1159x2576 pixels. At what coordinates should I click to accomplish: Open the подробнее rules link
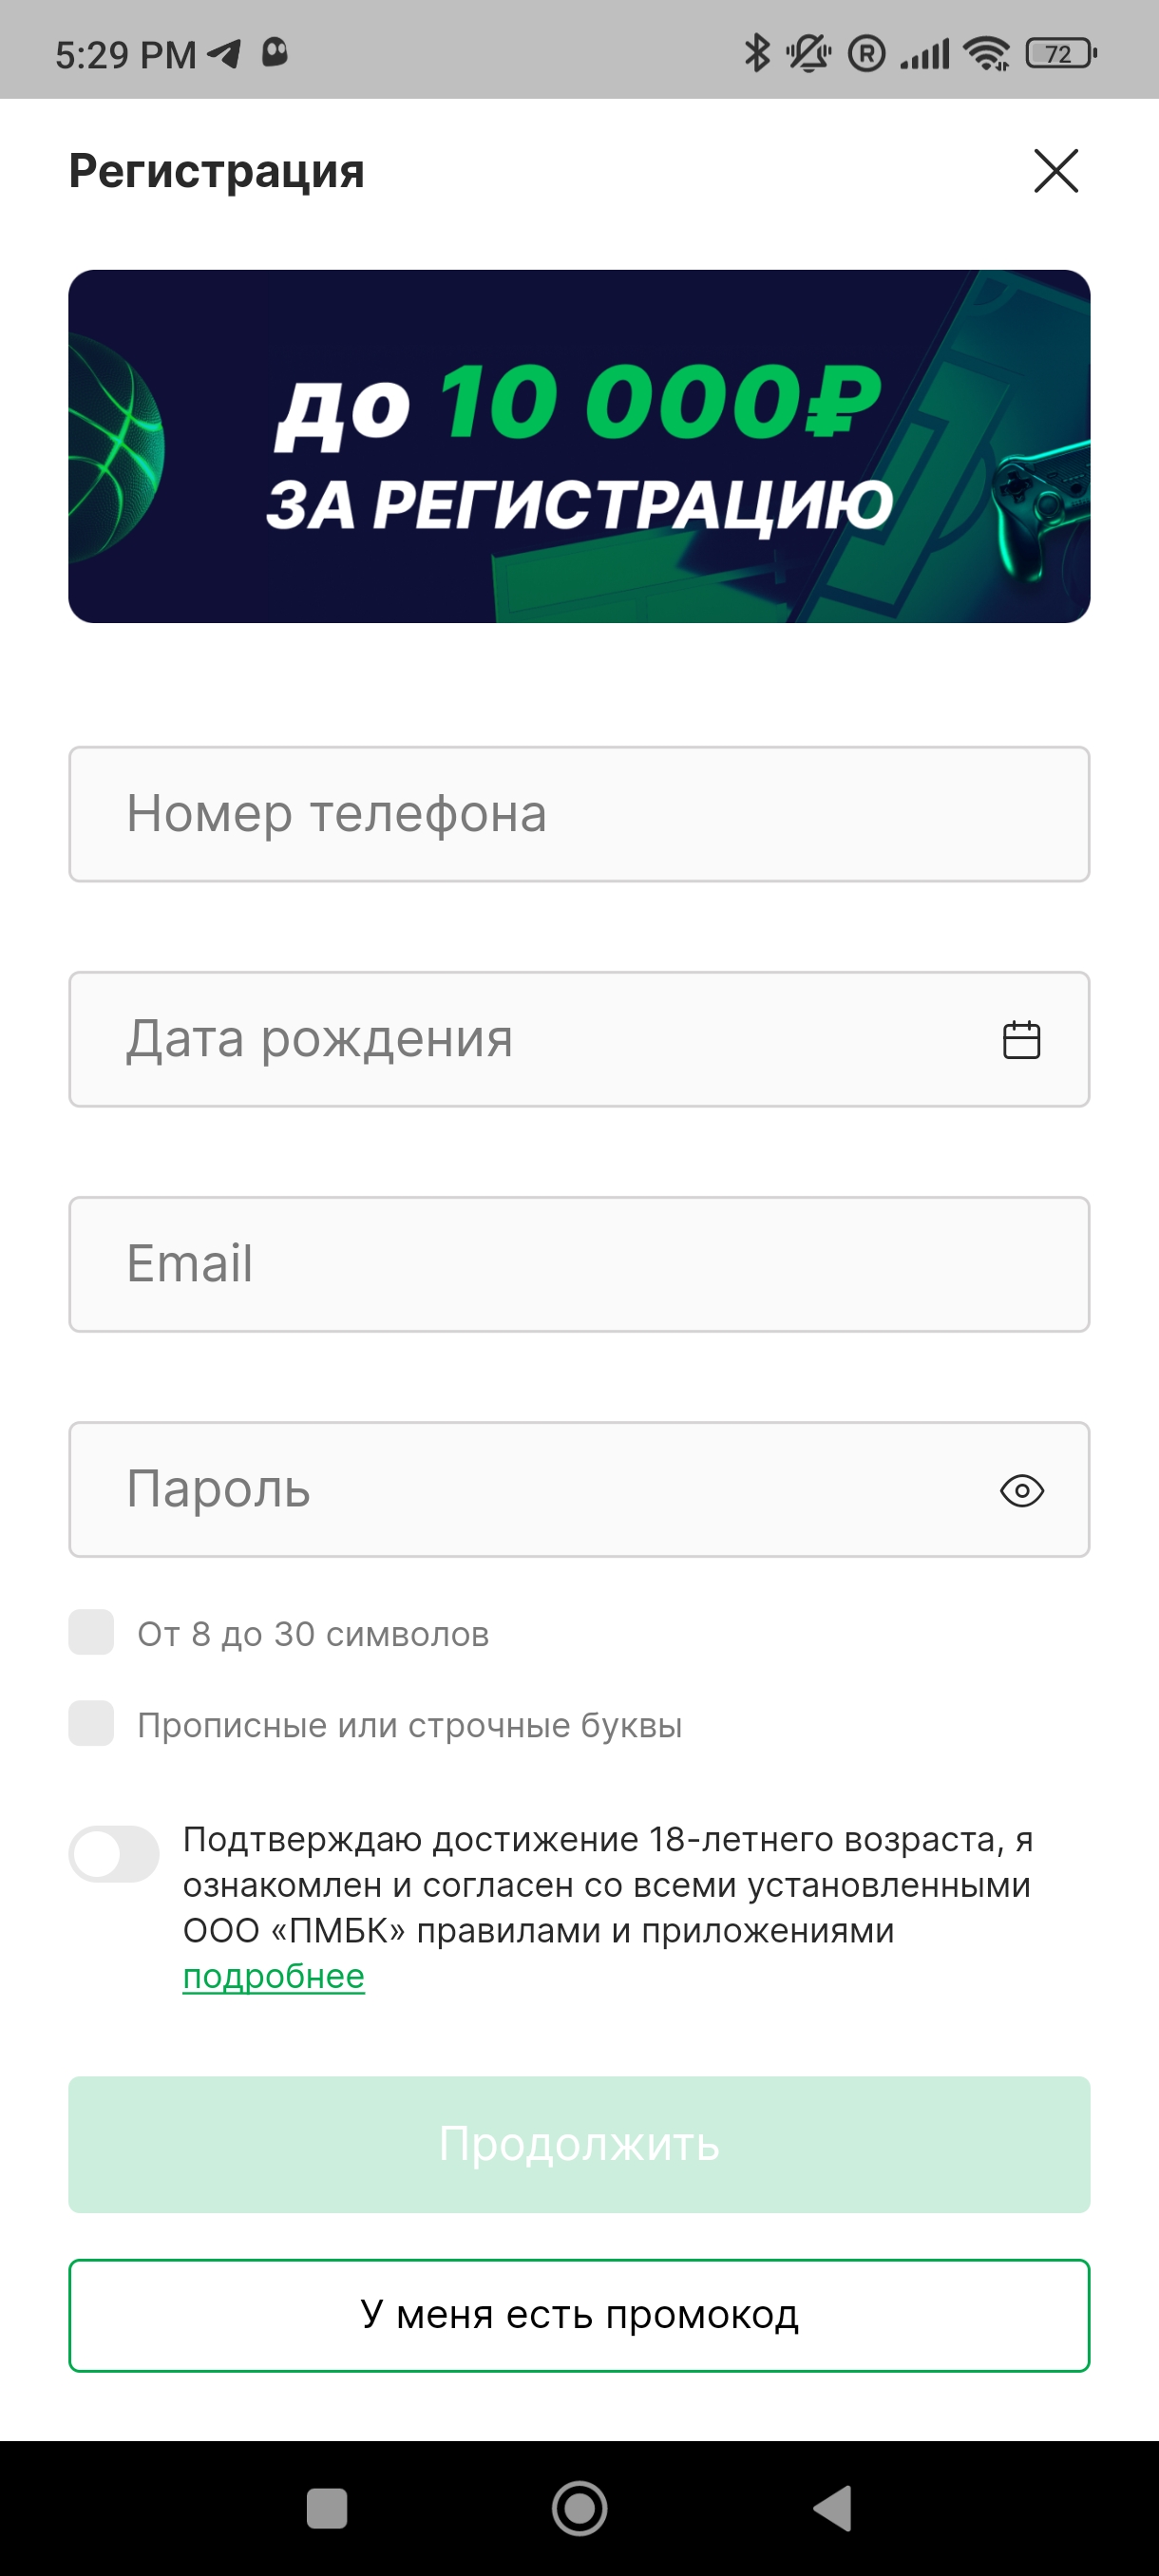273,1977
